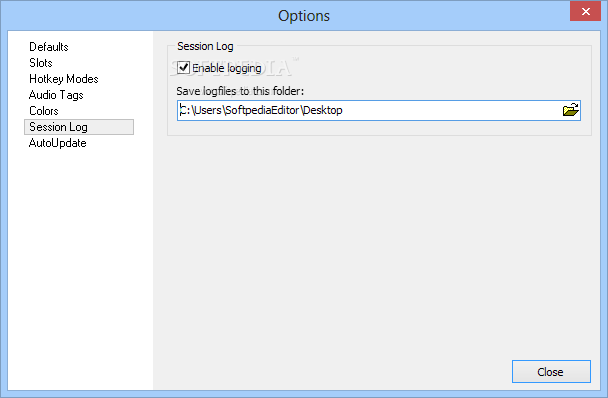Screen dimensions: 608x398
Task: Click the Save logfiles to this folder label
Action: tap(240, 91)
